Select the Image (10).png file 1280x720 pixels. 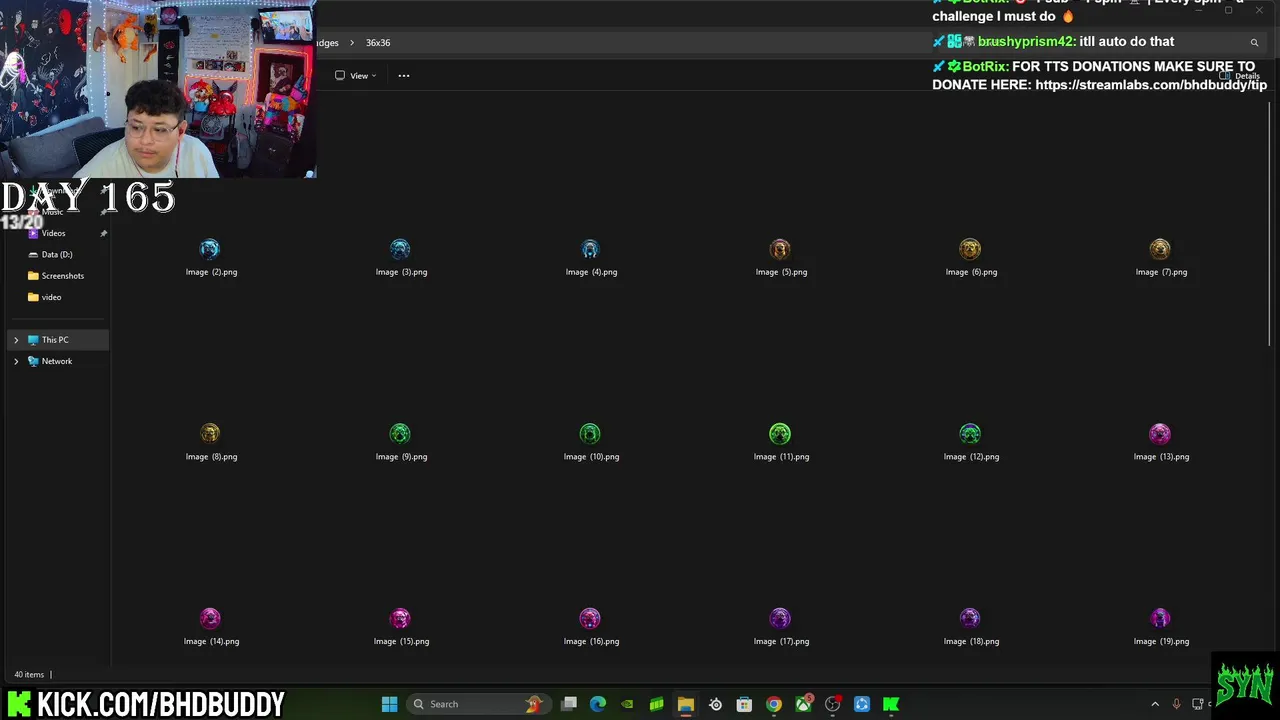tap(591, 443)
